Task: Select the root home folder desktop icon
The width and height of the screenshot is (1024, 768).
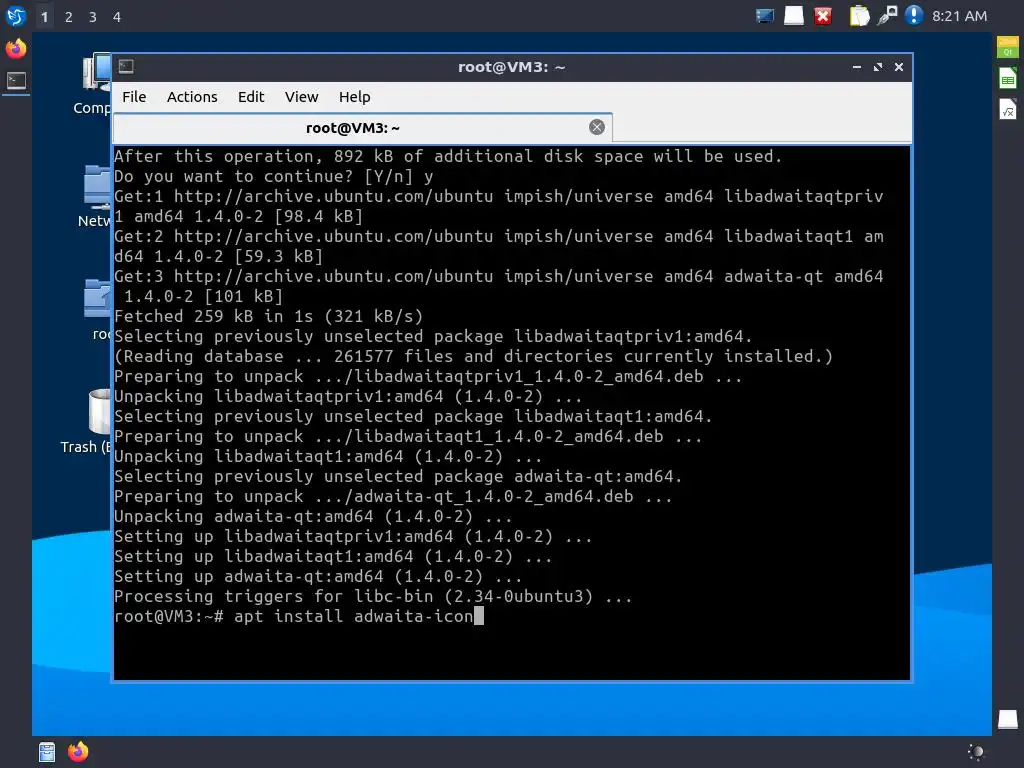Action: [98, 310]
